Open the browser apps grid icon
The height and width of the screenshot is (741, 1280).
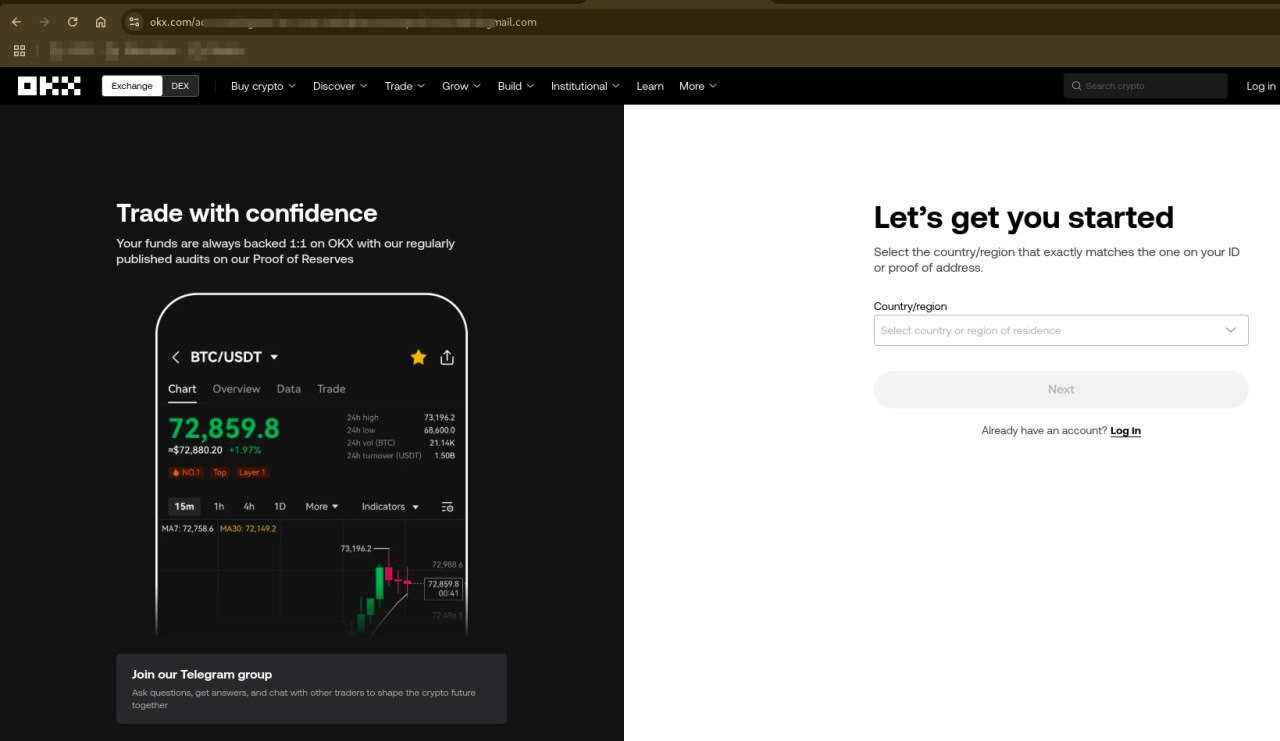19,50
